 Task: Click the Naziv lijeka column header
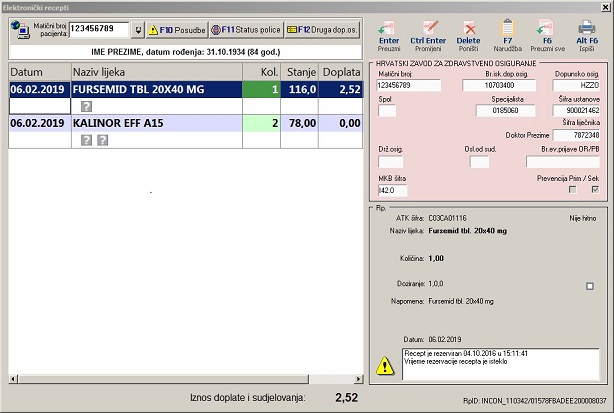pos(157,72)
